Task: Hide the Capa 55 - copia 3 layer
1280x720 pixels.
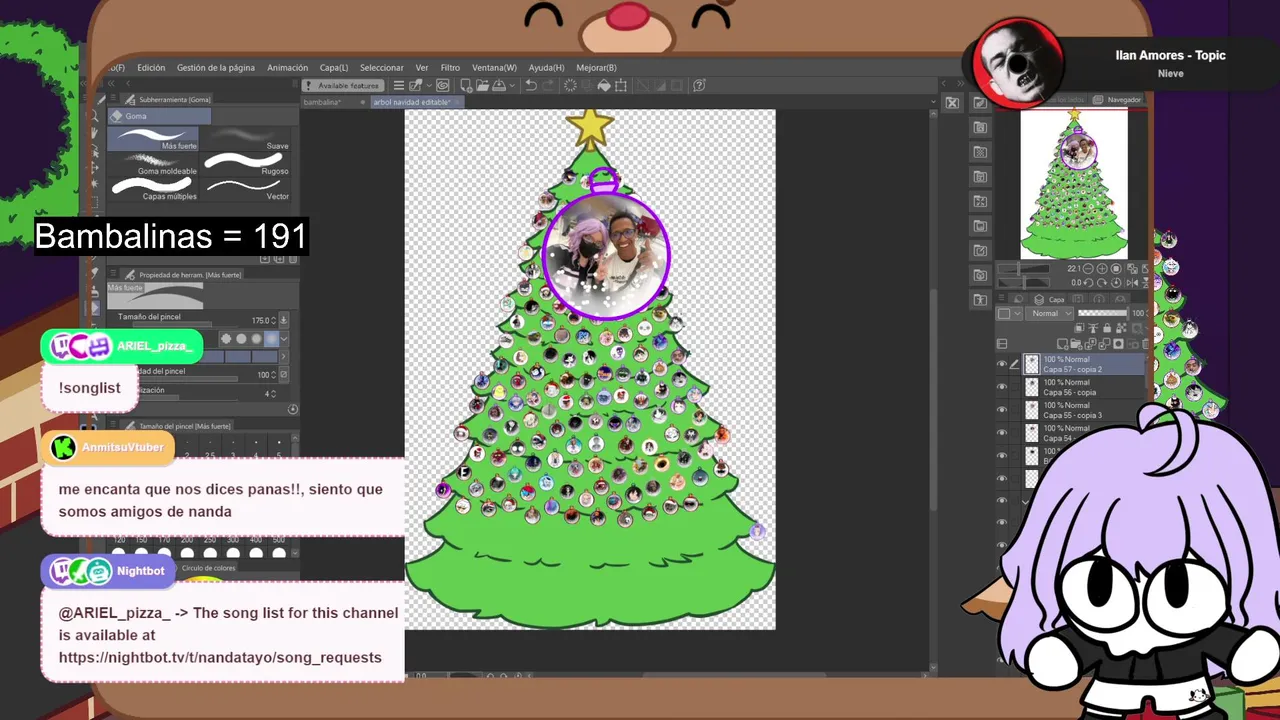Action: [x=1002, y=409]
